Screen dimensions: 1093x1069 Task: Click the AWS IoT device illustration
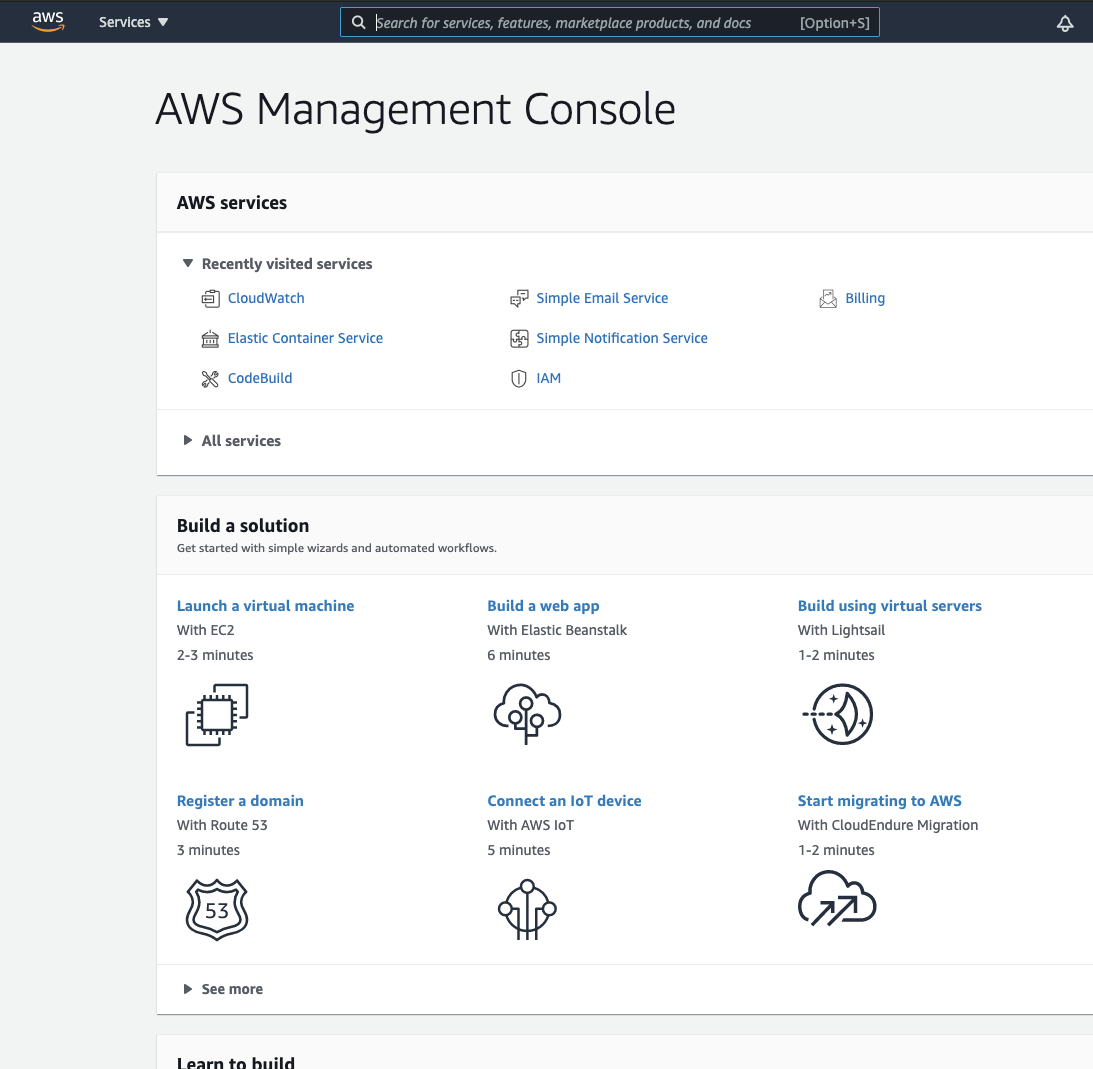coord(527,908)
